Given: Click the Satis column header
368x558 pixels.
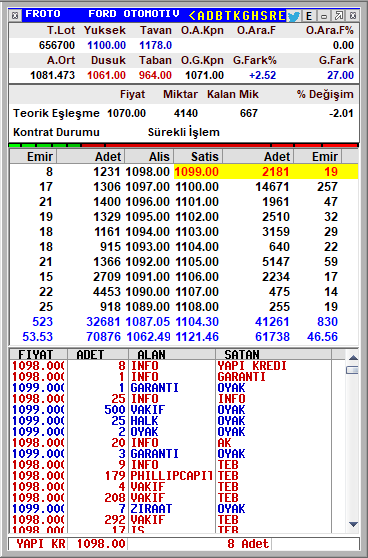Looking at the screenshot, I should [198, 157].
